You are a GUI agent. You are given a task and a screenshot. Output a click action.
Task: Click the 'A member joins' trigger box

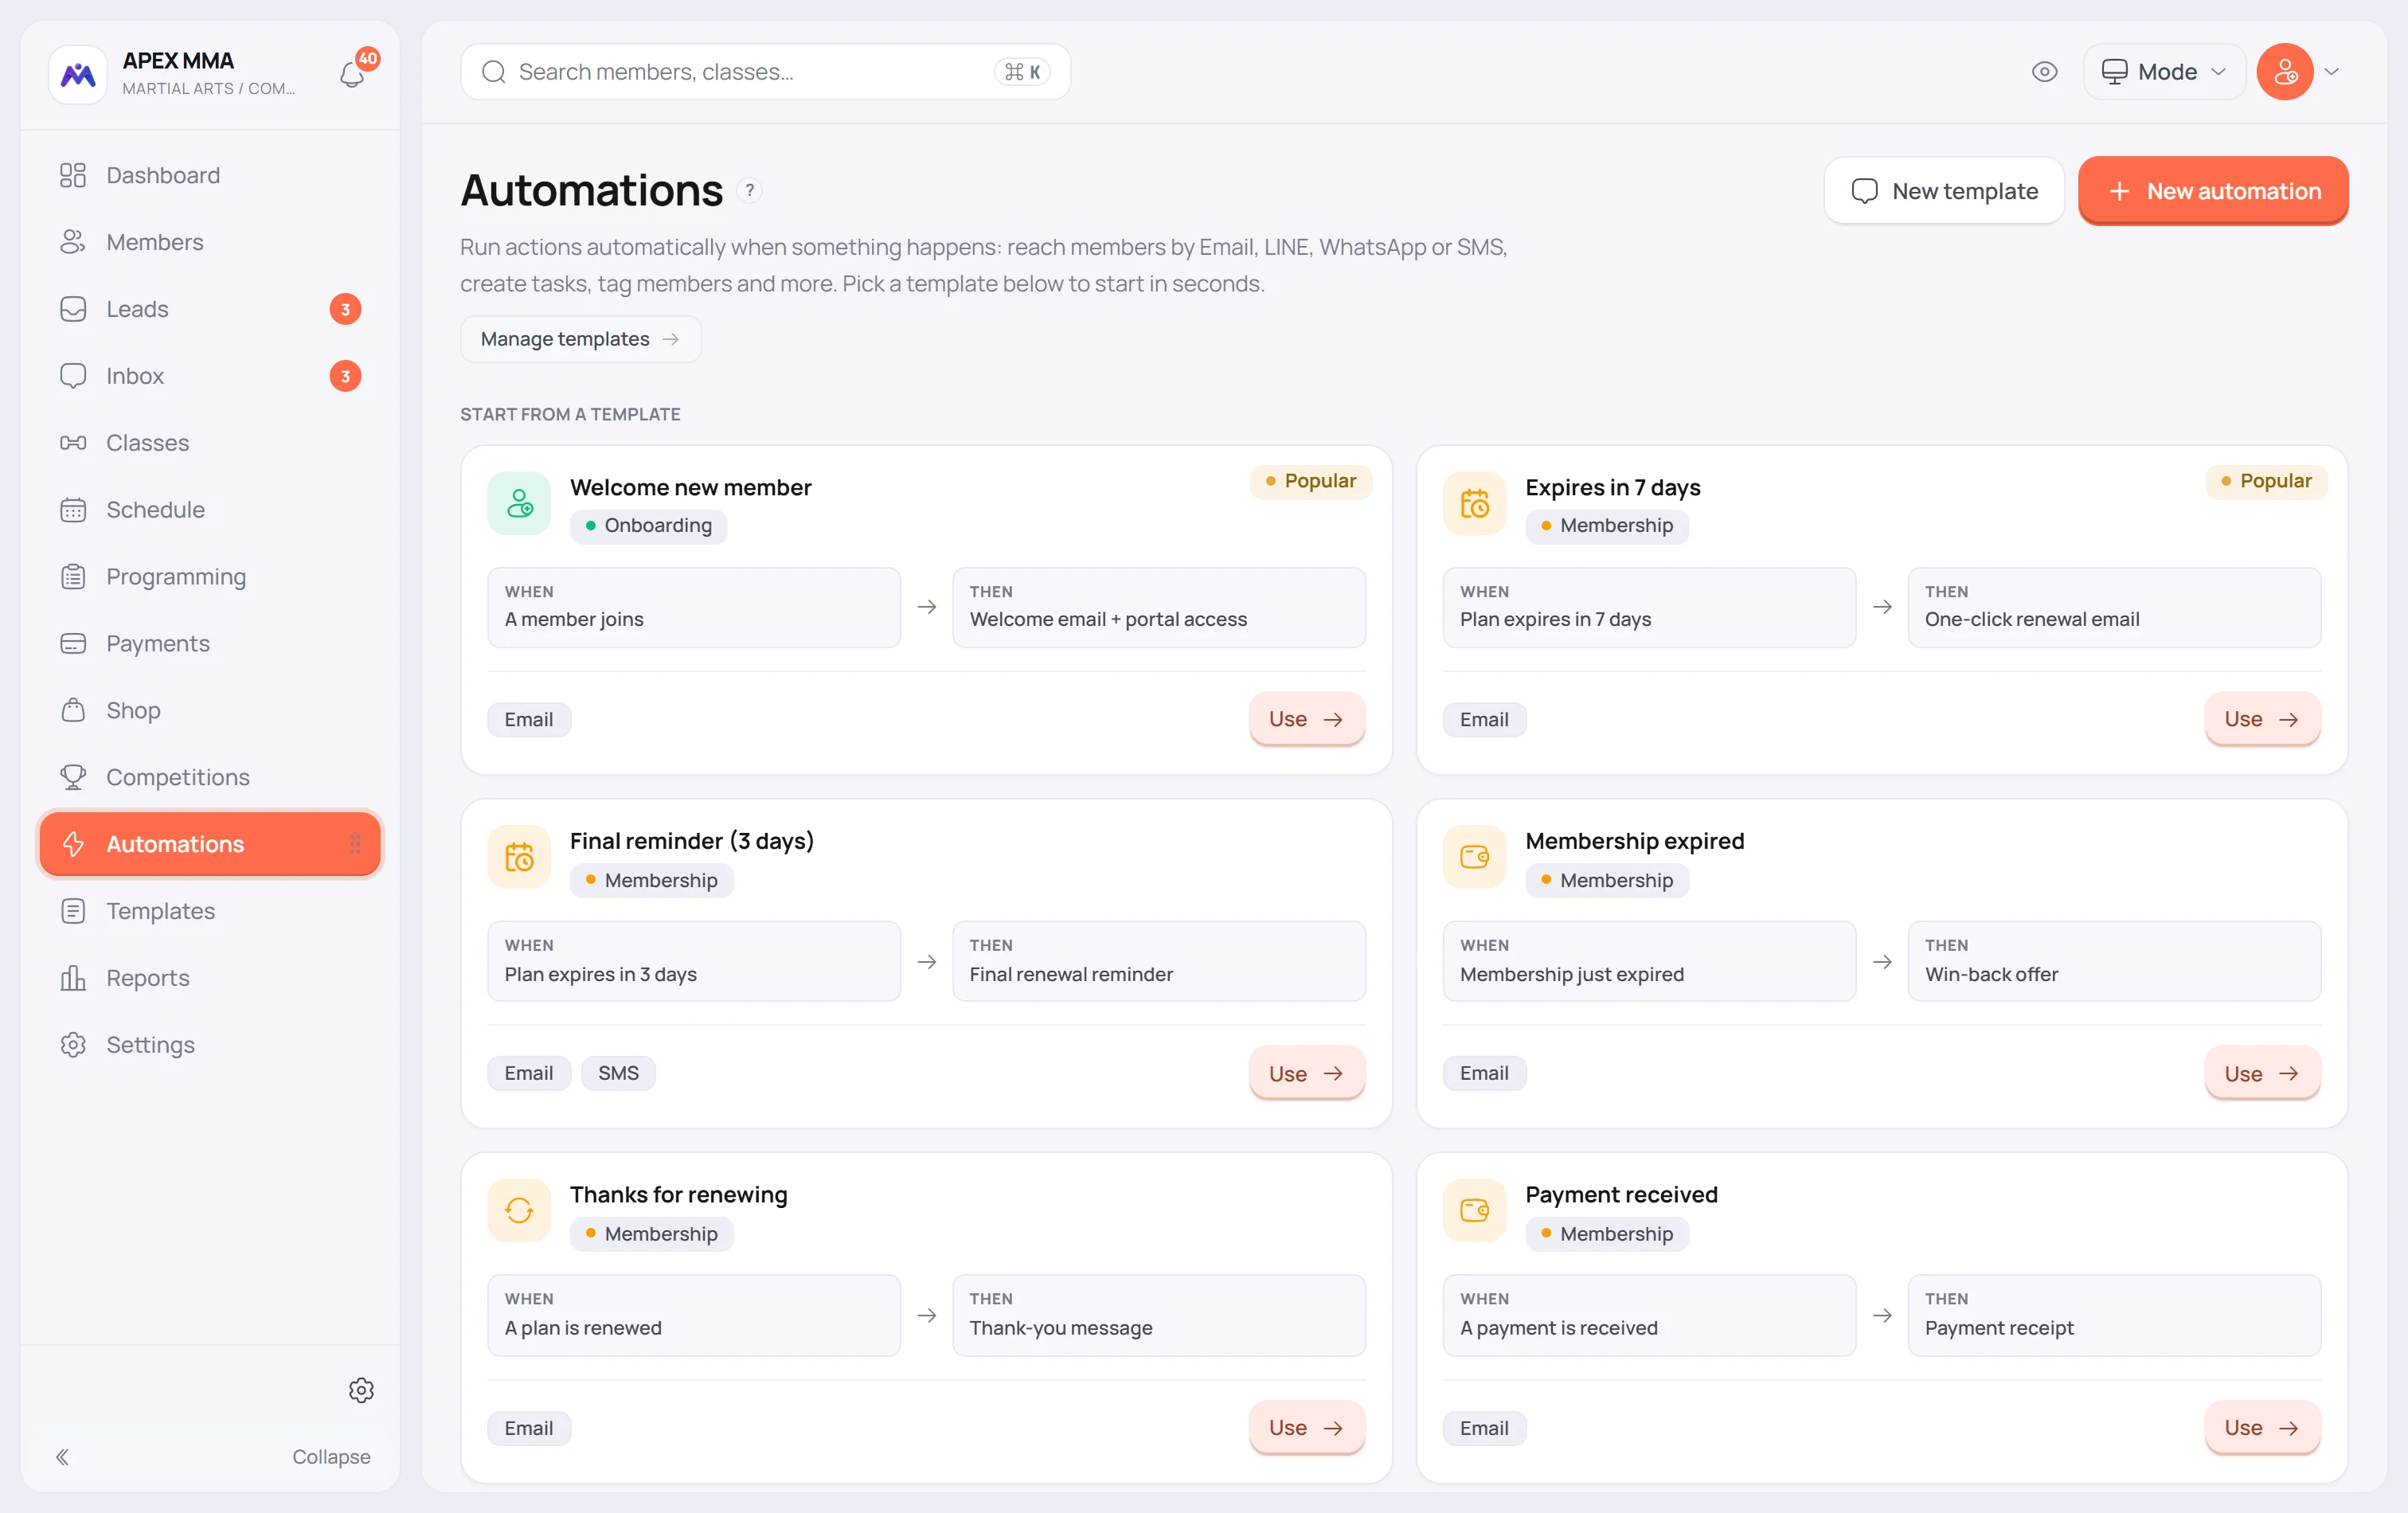694,607
